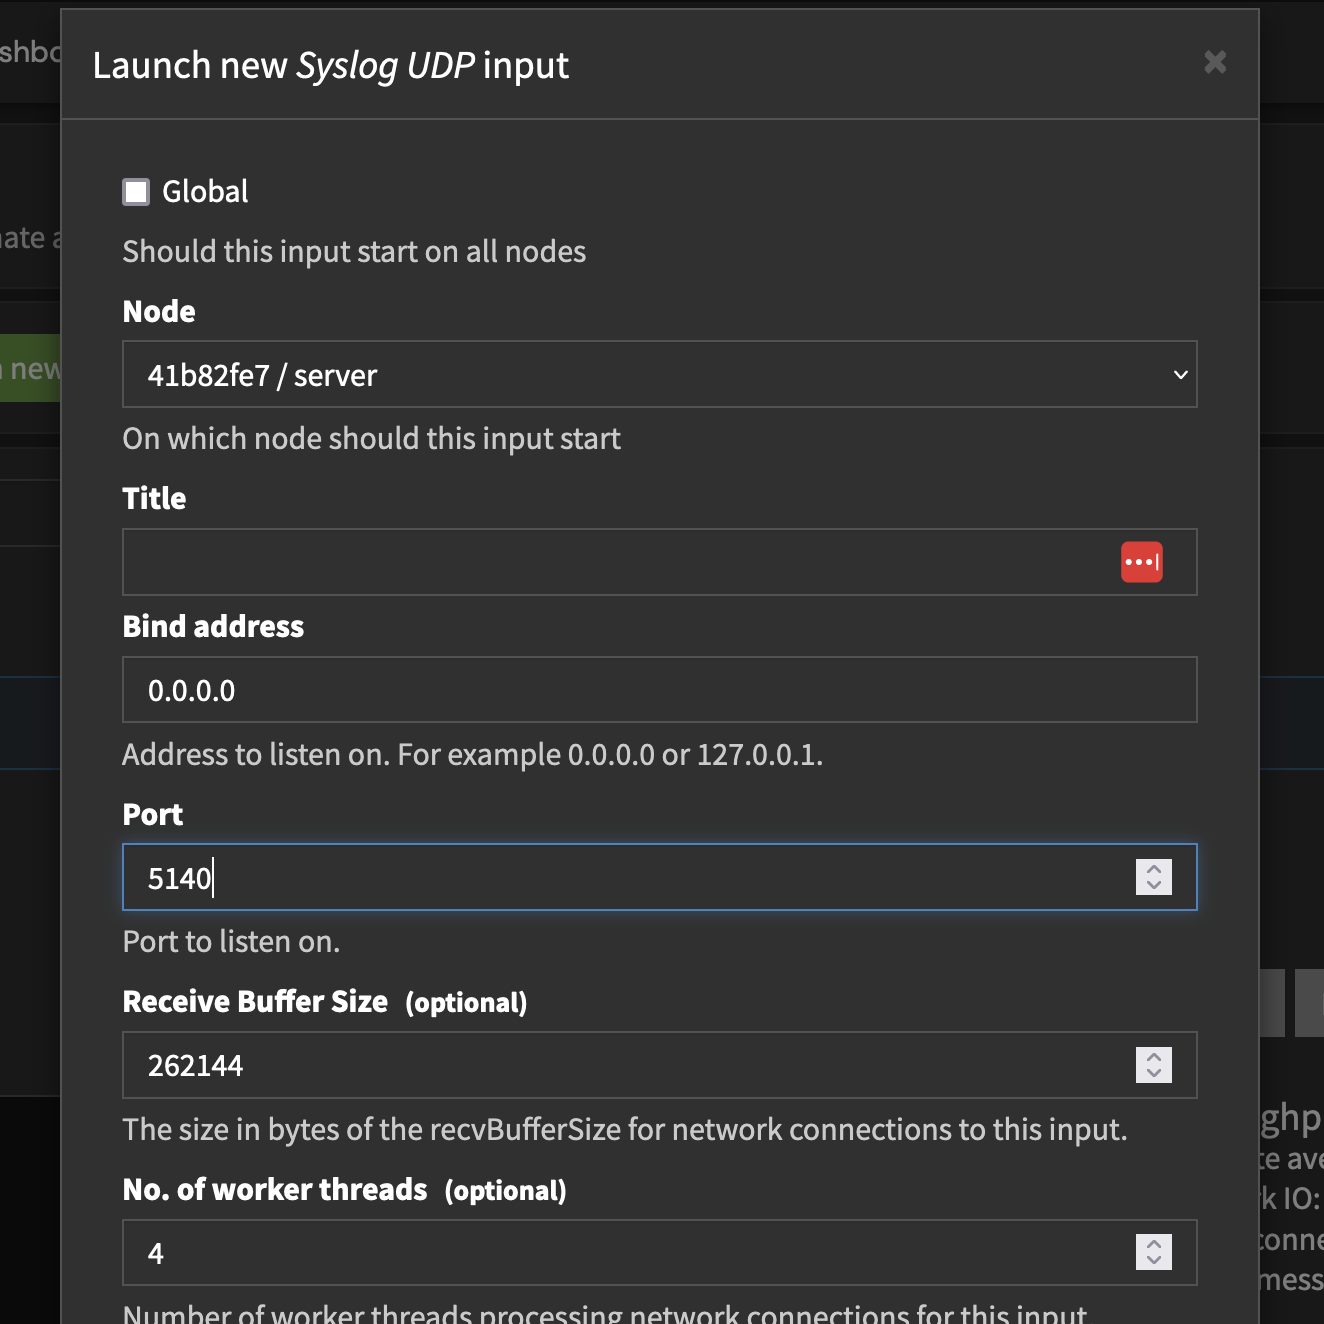Click the Global checkbox label text

(x=205, y=192)
